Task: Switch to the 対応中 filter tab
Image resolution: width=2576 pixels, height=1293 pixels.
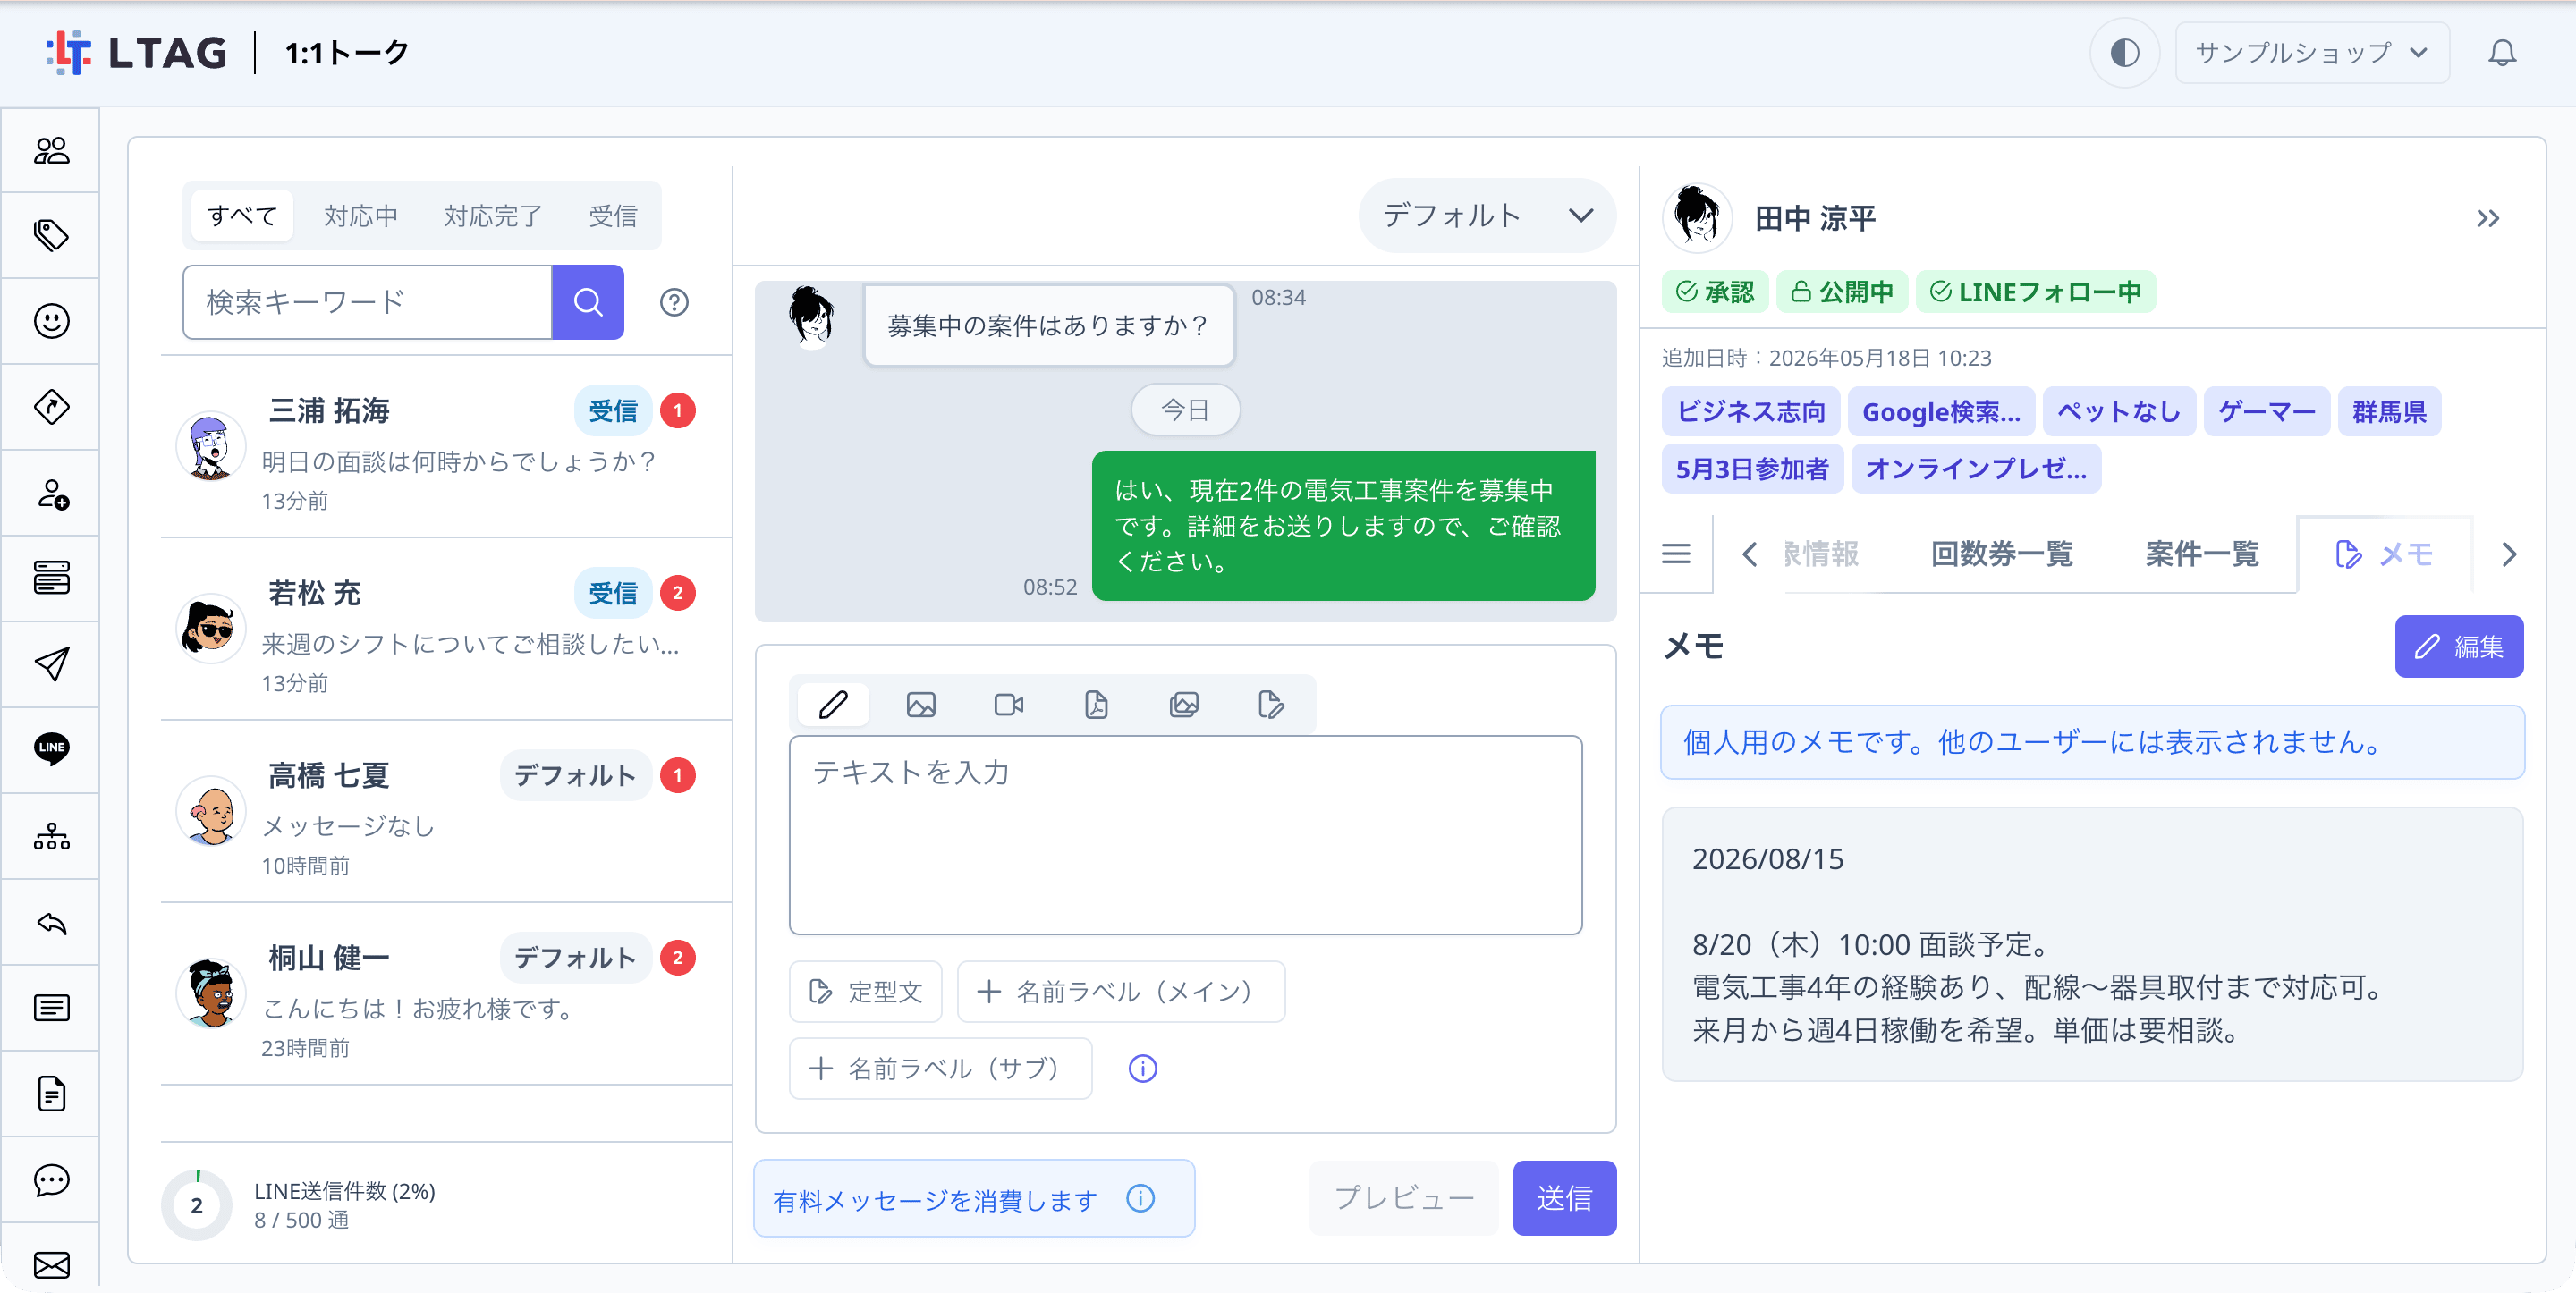Action: point(361,215)
